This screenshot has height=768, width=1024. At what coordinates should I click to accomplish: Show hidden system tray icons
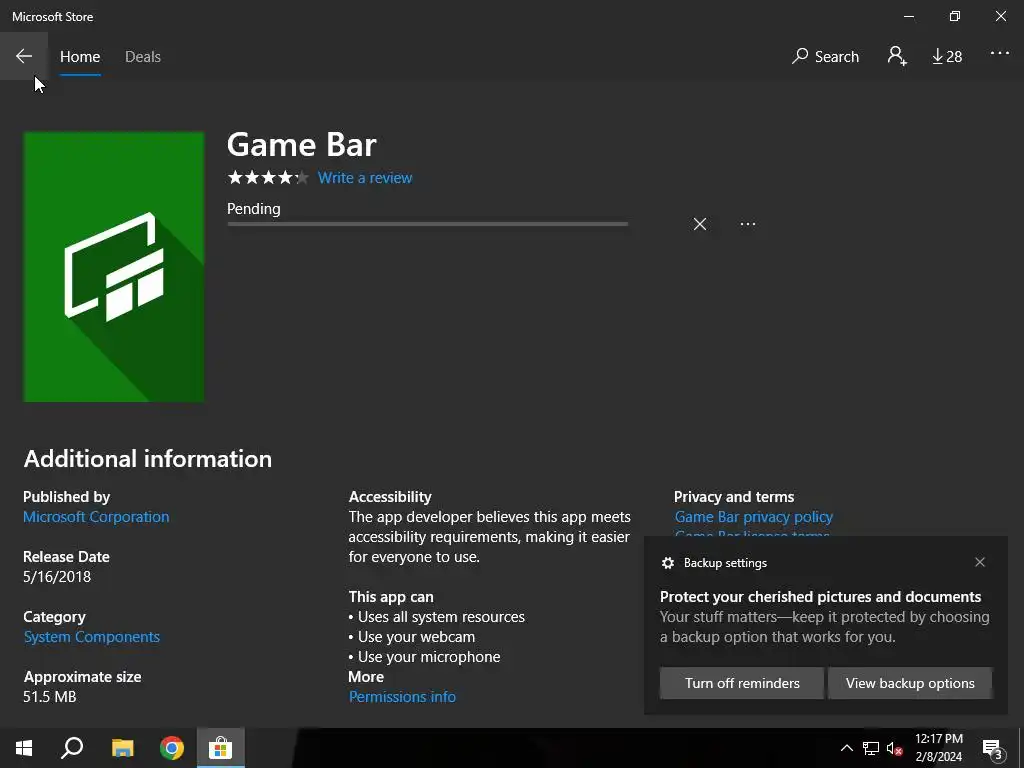tap(846, 748)
